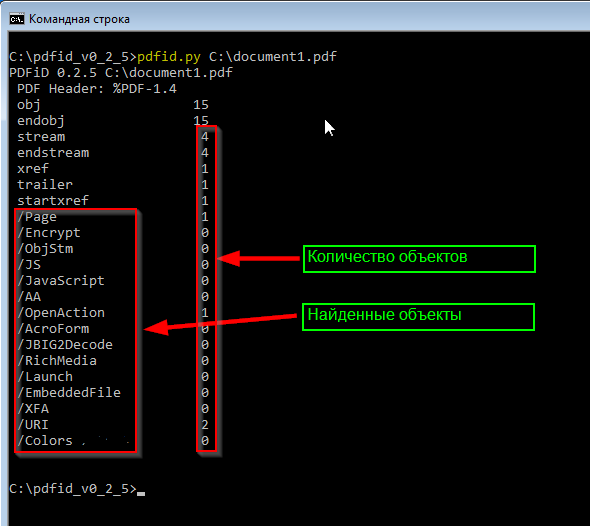
Task: Click the '/Colors' entry in list
Action: pyautogui.click(x=45, y=441)
